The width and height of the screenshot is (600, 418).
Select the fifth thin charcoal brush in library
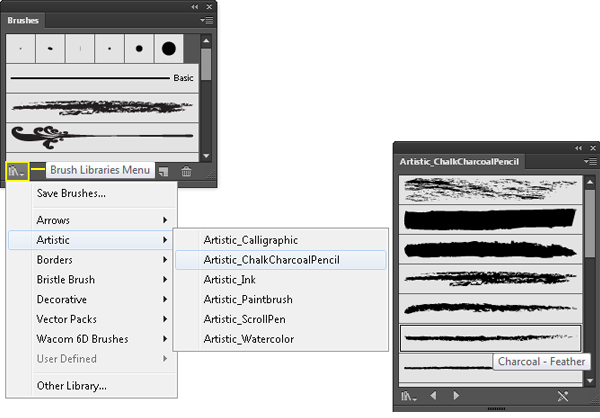pyautogui.click(x=491, y=308)
